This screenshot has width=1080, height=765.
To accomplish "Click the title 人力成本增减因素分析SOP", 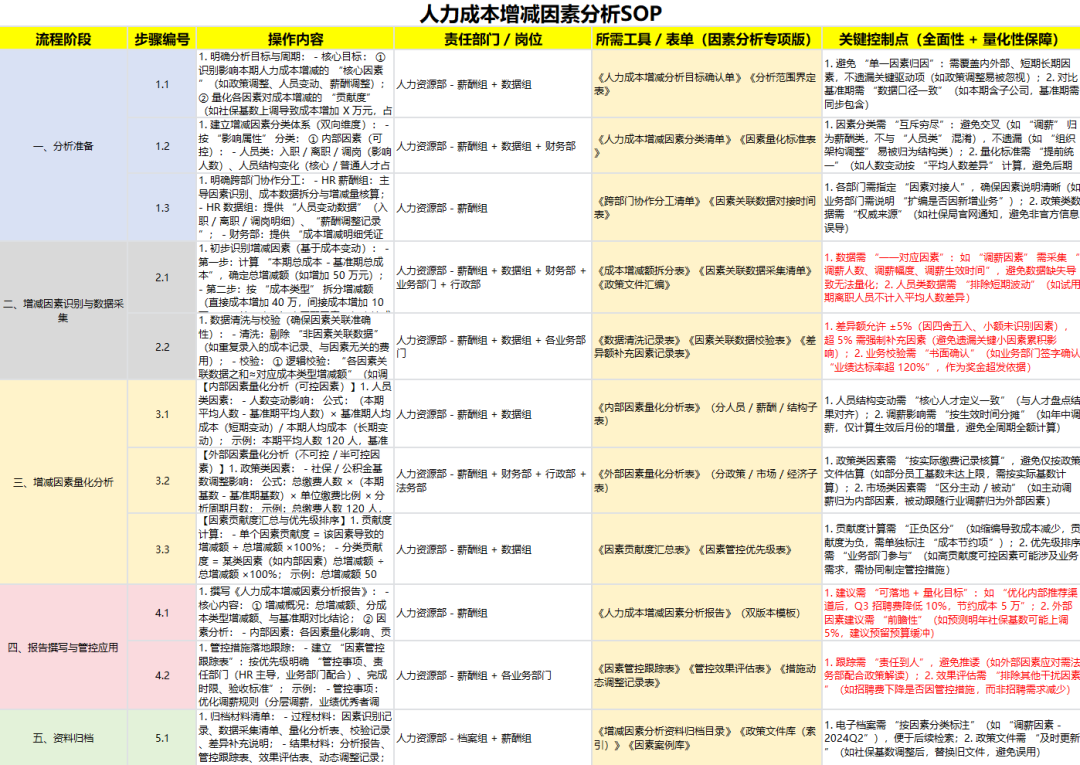I will (x=541, y=14).
